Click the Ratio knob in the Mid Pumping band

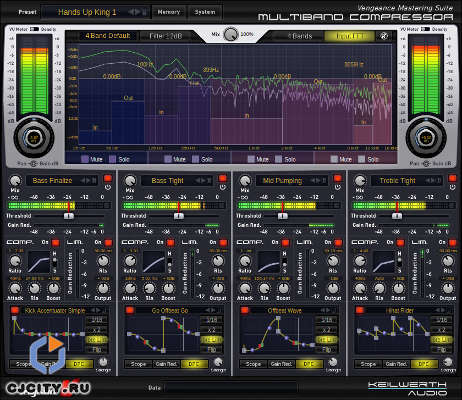pyautogui.click(x=245, y=261)
